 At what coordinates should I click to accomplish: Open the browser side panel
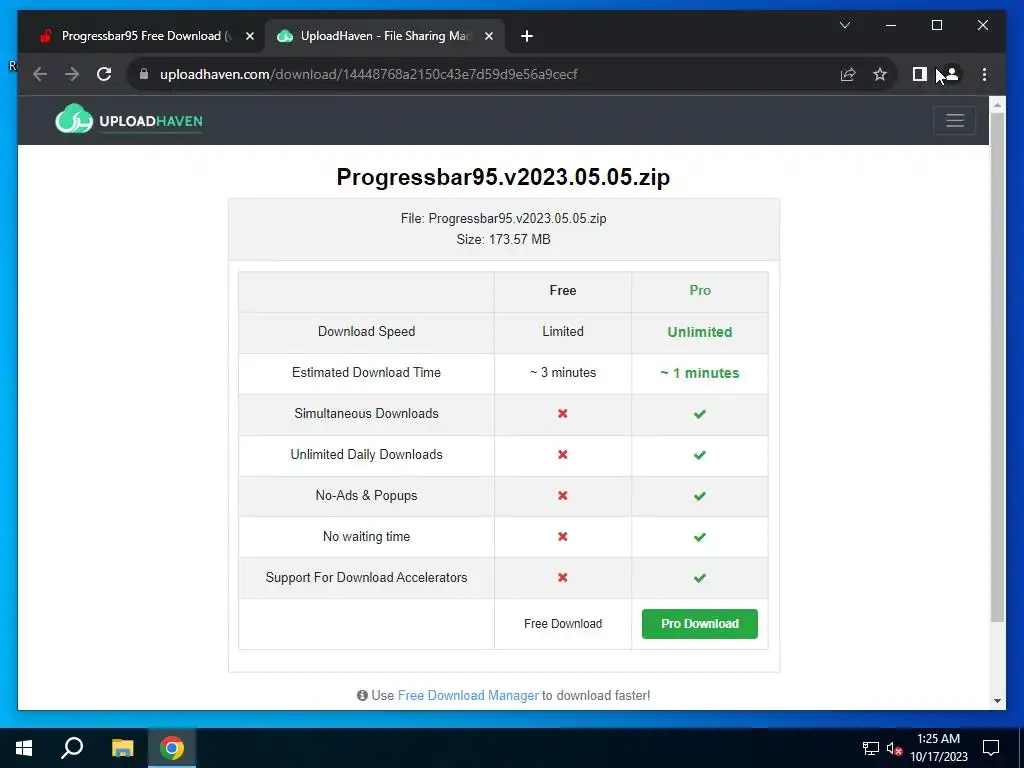(x=920, y=74)
